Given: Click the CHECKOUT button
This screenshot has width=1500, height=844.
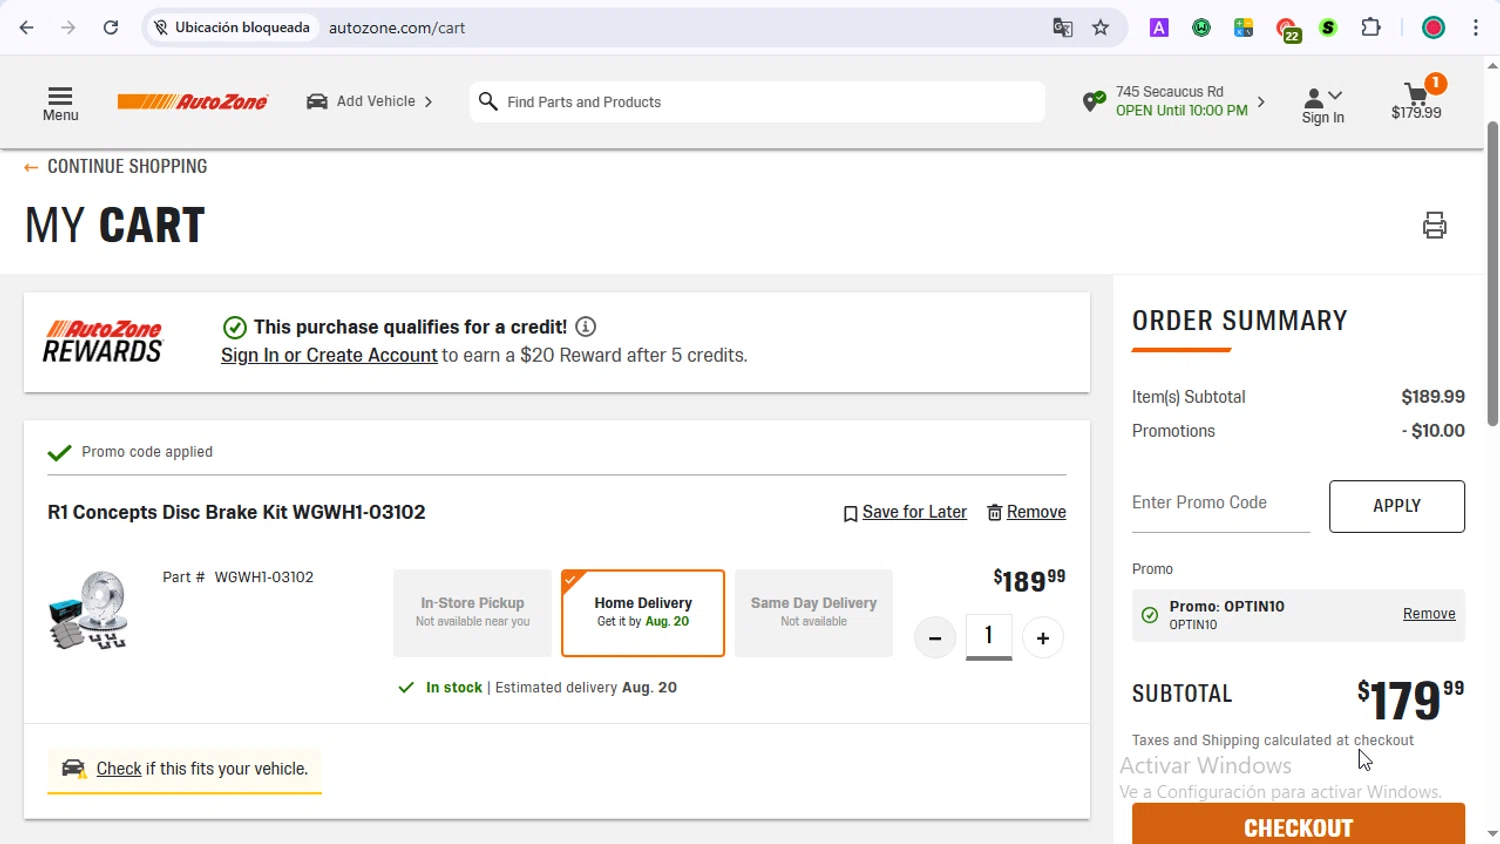Looking at the screenshot, I should pyautogui.click(x=1298, y=825).
